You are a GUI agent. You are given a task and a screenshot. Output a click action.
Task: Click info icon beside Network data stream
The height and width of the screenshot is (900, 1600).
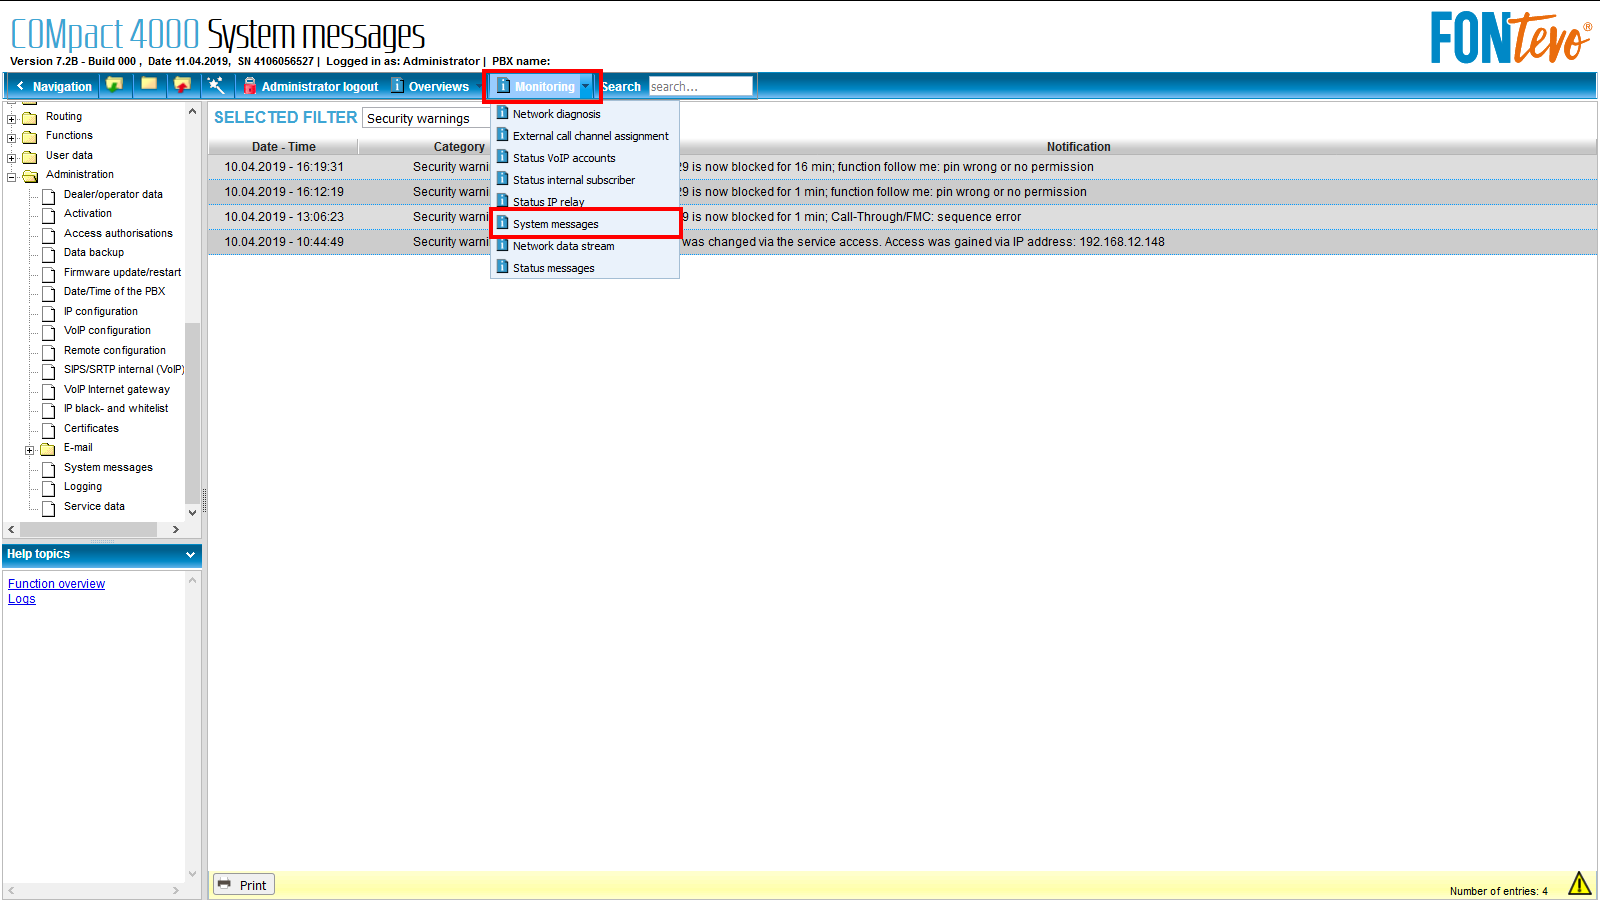[x=503, y=245]
